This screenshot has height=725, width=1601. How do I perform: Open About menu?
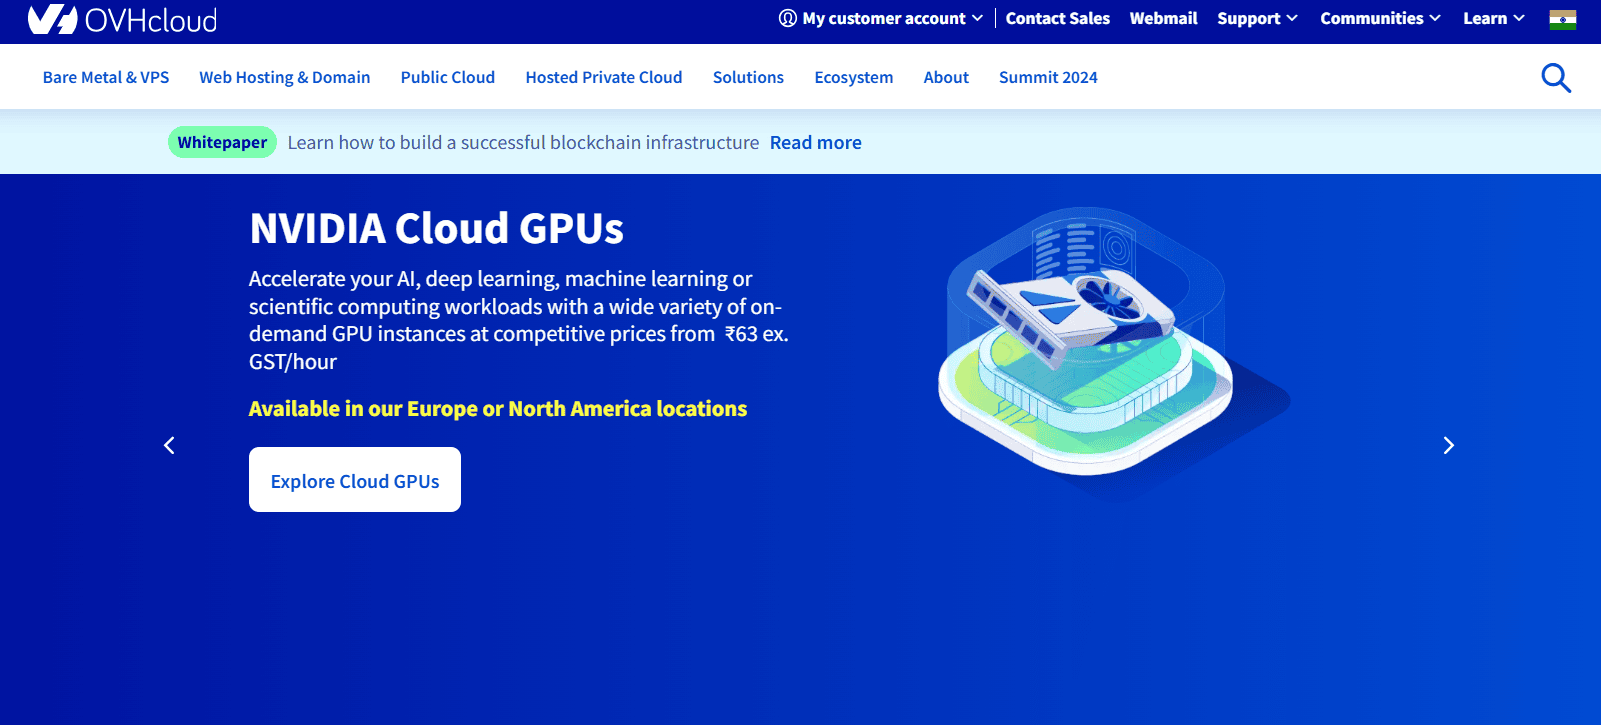[x=946, y=77]
